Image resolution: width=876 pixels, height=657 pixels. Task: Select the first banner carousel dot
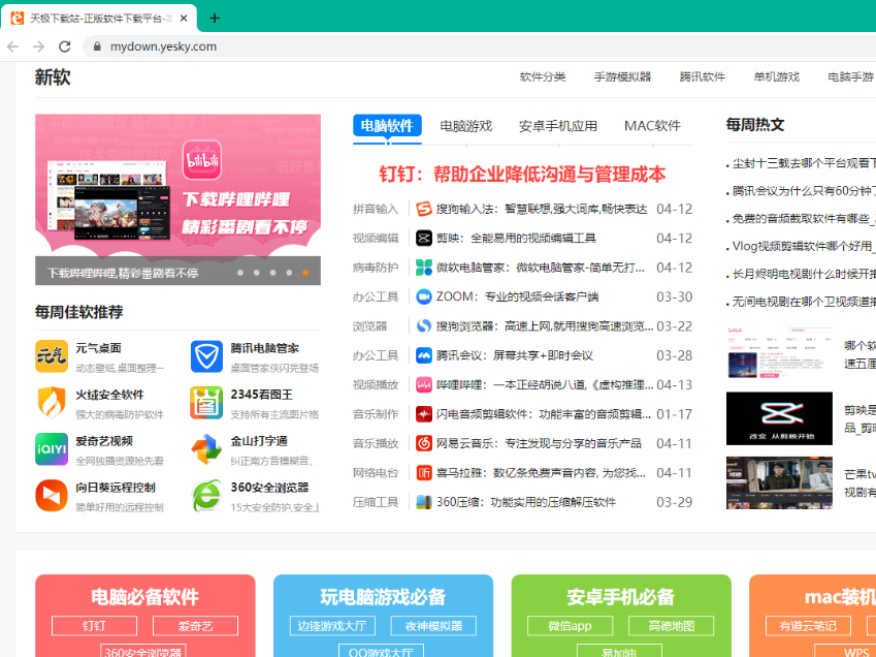coord(240,273)
